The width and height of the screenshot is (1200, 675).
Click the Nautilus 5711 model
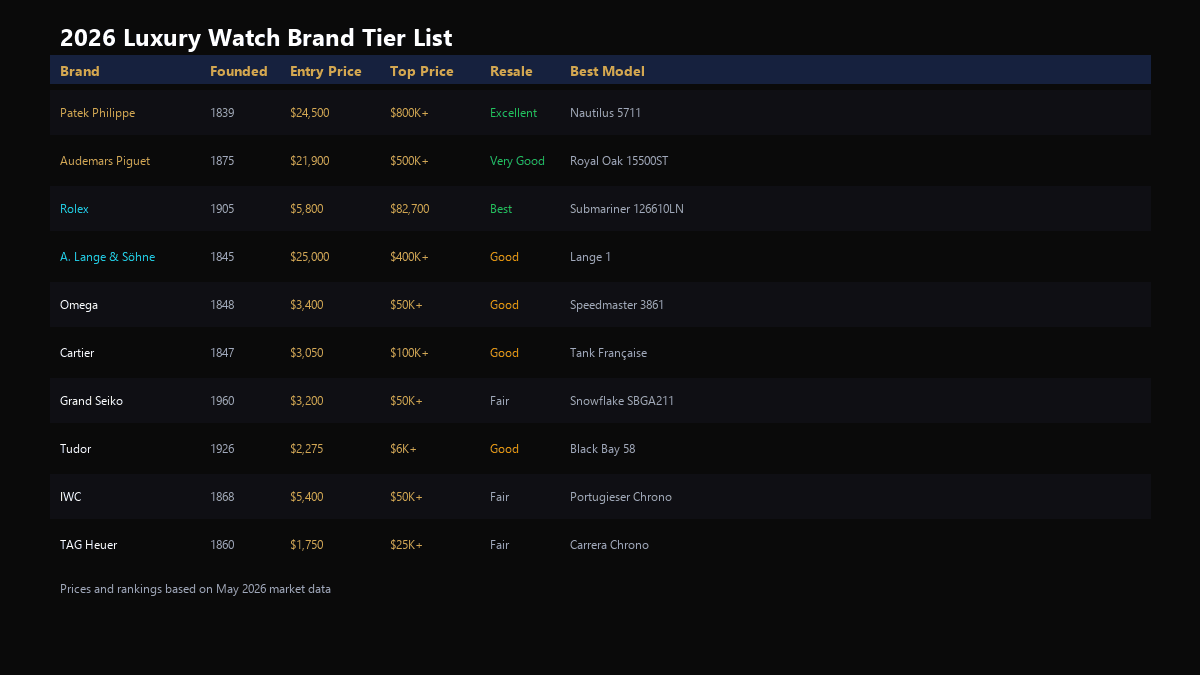point(605,113)
